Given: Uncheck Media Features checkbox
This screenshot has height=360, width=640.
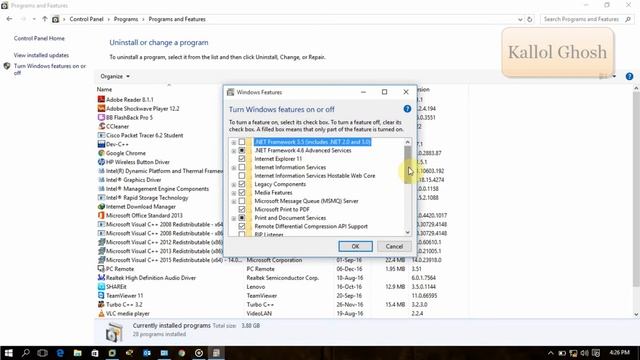Looking at the screenshot, I should pyautogui.click(x=242, y=193).
